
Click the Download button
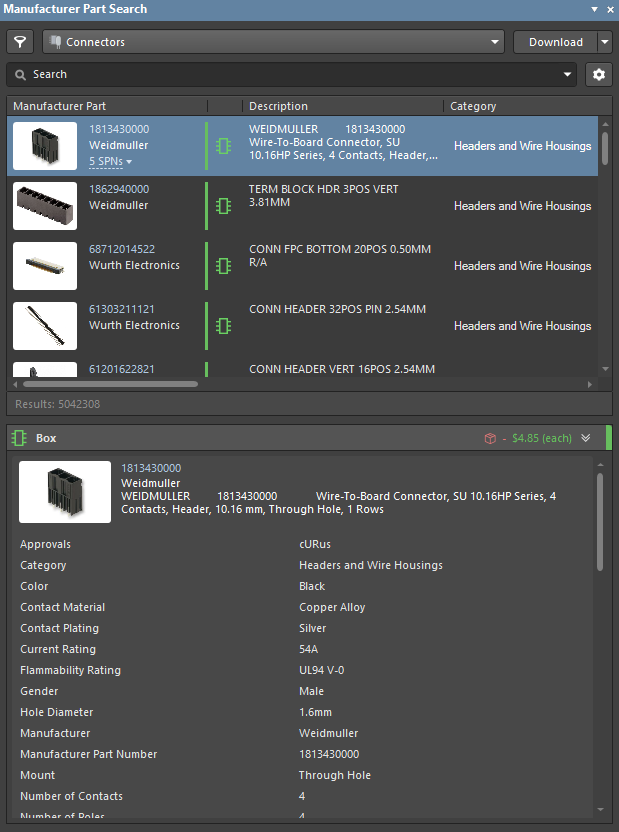(x=555, y=42)
